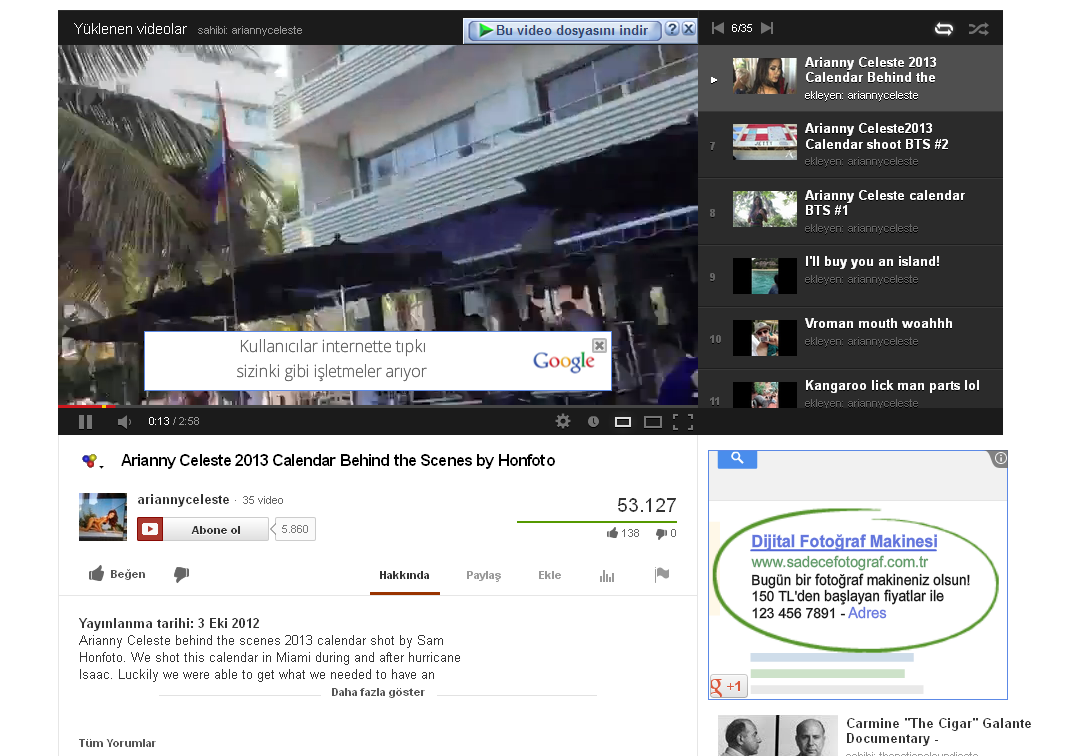Click thumbnail of Vroman mouth woahhh

pyautogui.click(x=765, y=338)
